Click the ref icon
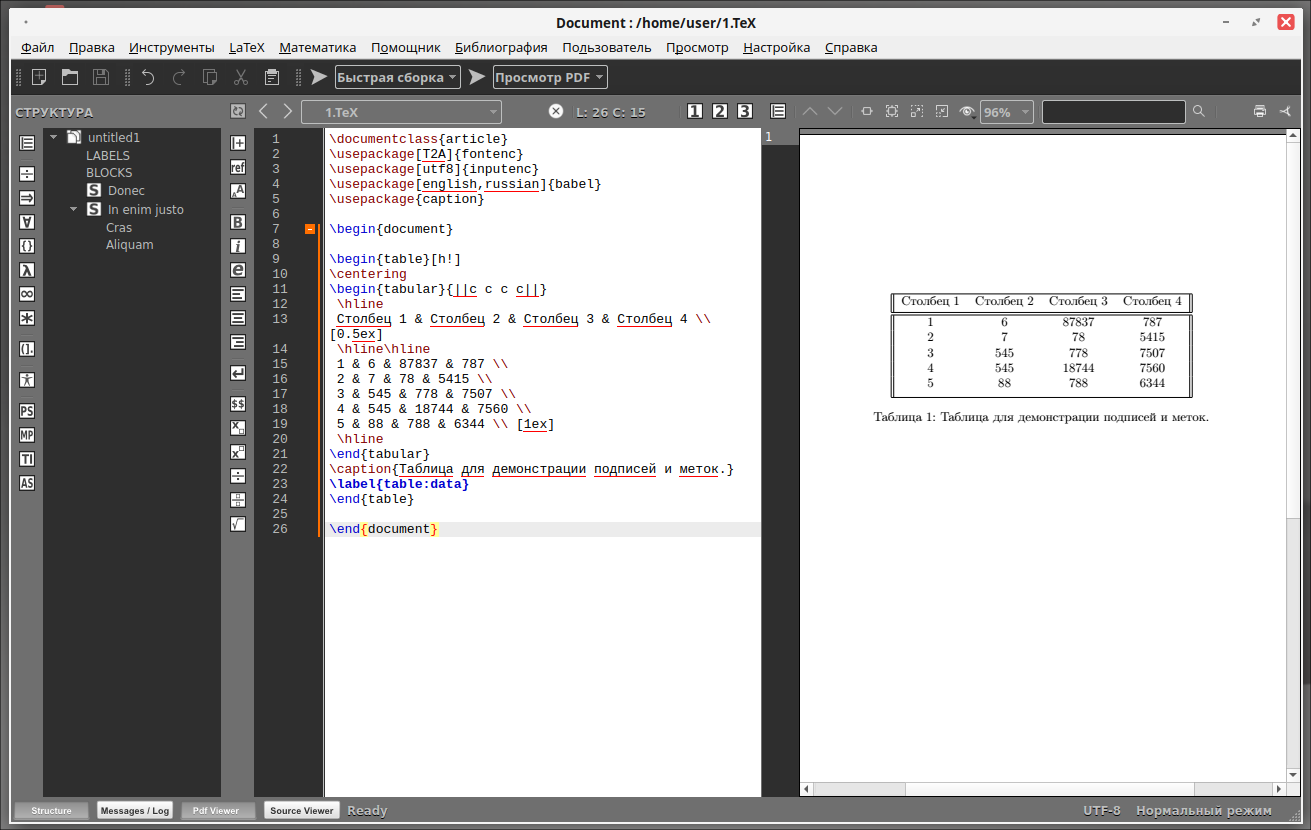This screenshot has width=1311, height=830. click(x=238, y=167)
